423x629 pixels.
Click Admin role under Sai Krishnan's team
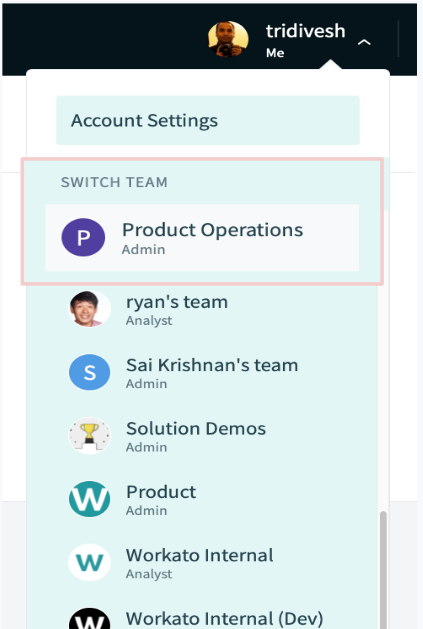(146, 383)
